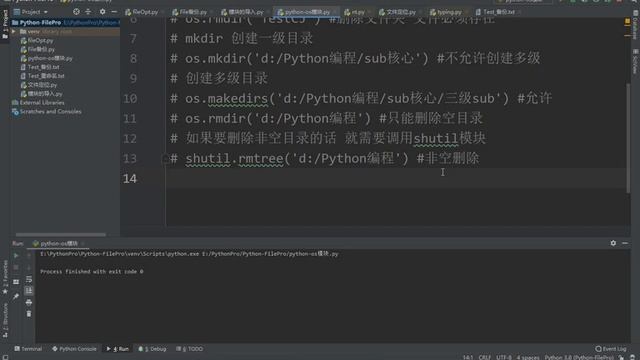Click the Python interpreter selector in status bar
The height and width of the screenshot is (360, 640).
tap(579, 357)
